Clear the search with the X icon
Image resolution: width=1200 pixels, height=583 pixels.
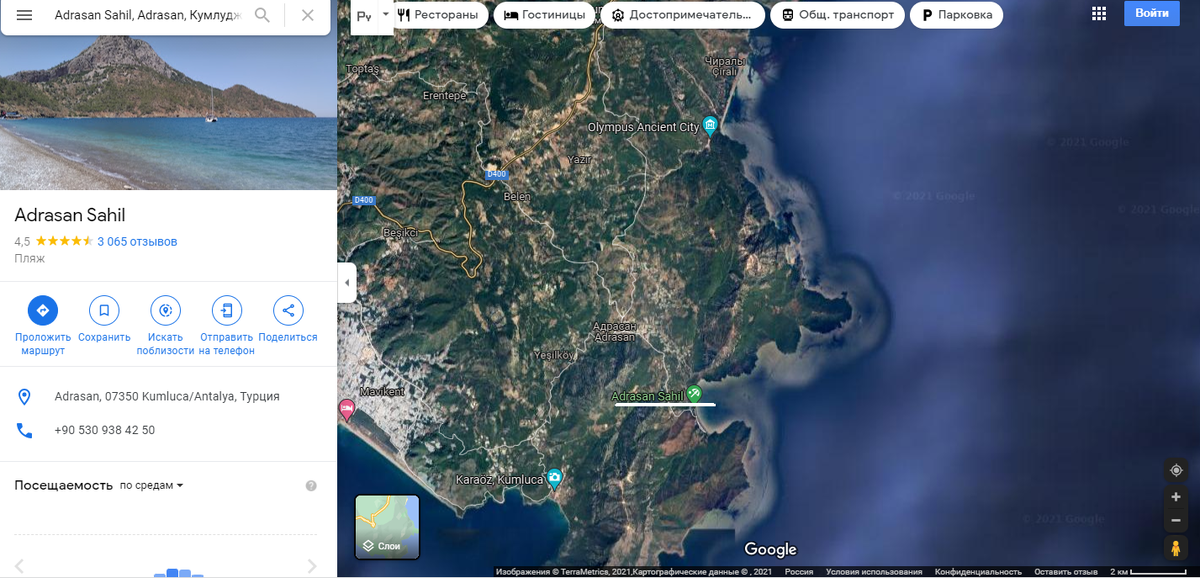point(308,15)
